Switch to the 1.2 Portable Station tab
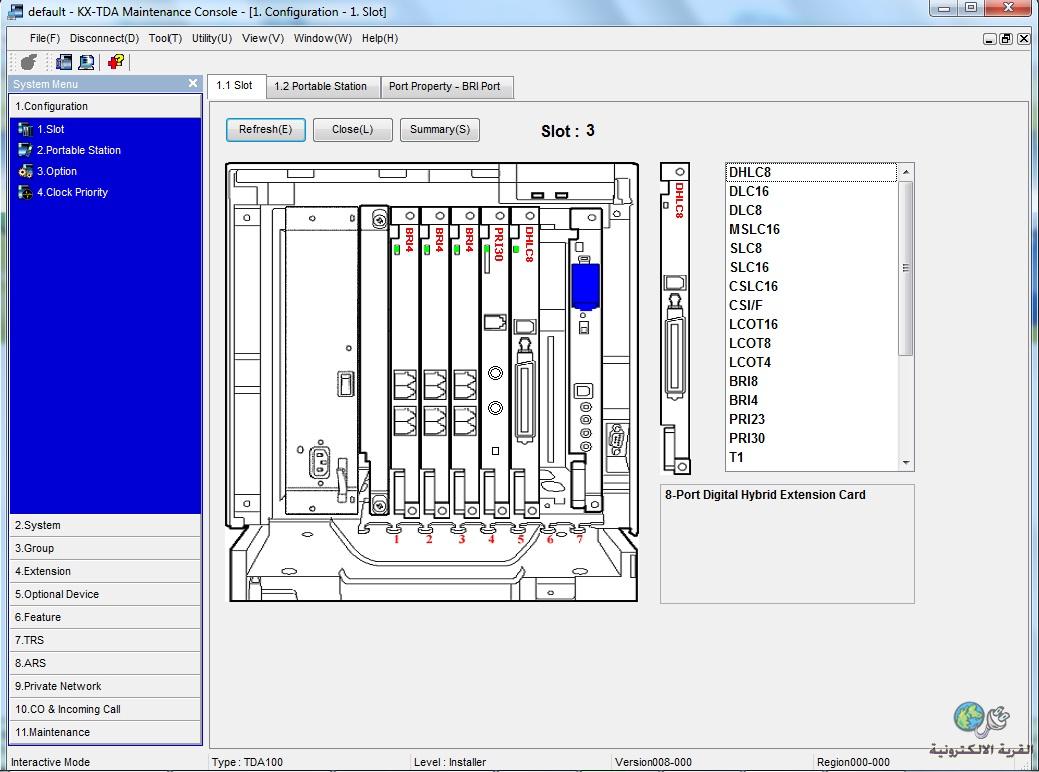 coord(321,86)
